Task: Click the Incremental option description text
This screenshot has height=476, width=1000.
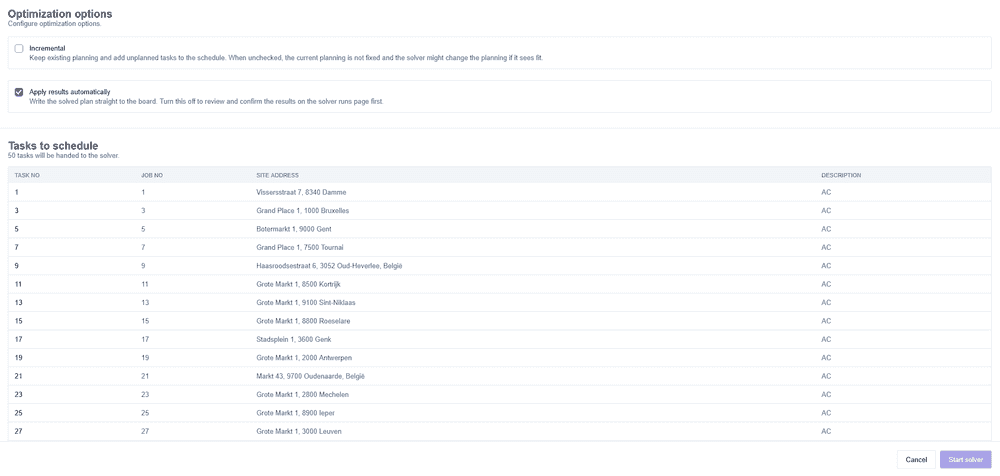Action: (286, 57)
